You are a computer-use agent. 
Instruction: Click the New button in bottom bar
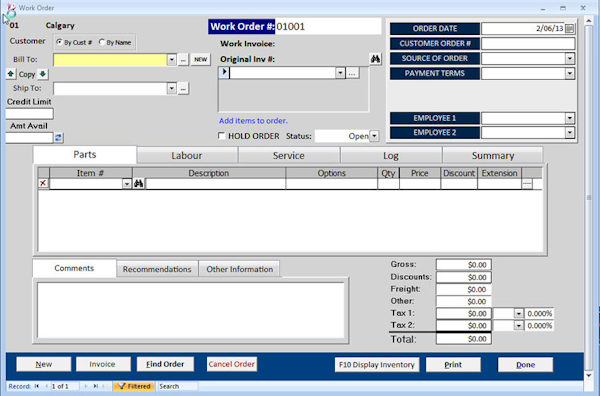[x=44, y=364]
